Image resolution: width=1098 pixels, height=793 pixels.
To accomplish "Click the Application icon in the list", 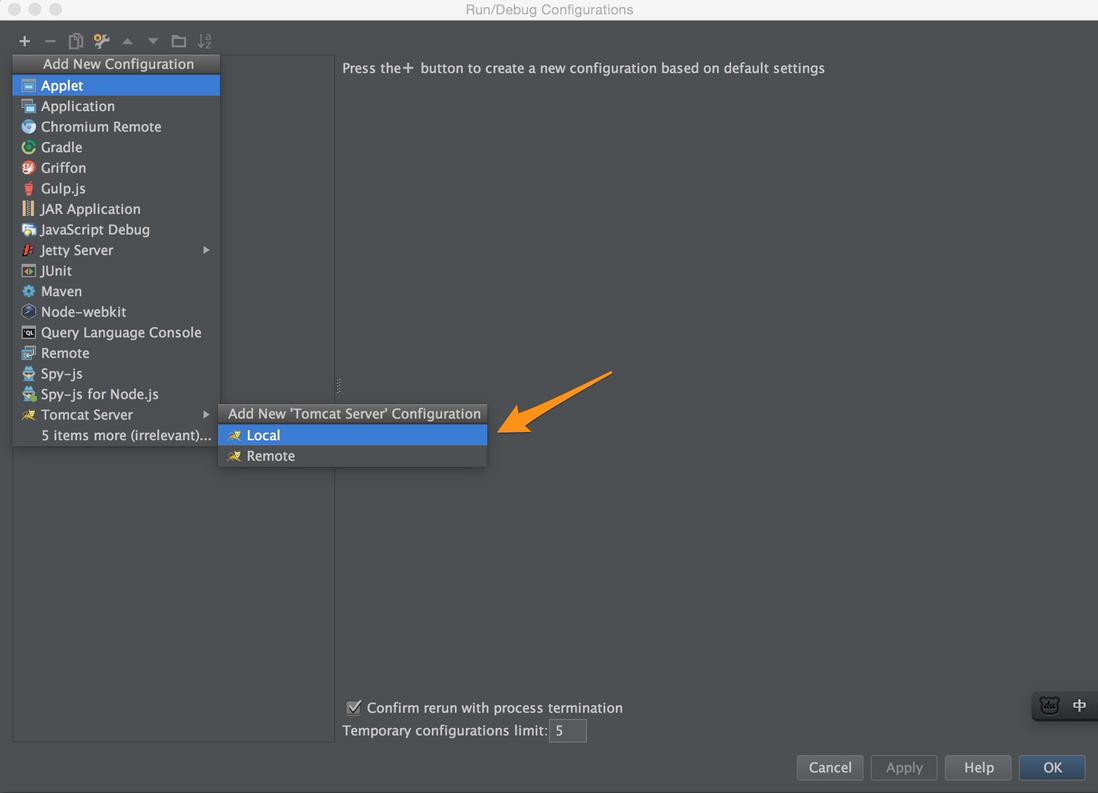I will 29,106.
